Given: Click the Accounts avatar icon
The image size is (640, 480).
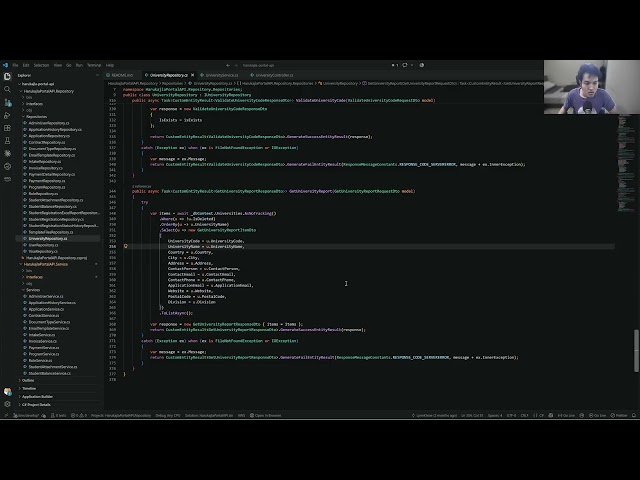Looking at the screenshot, I should [7, 391].
